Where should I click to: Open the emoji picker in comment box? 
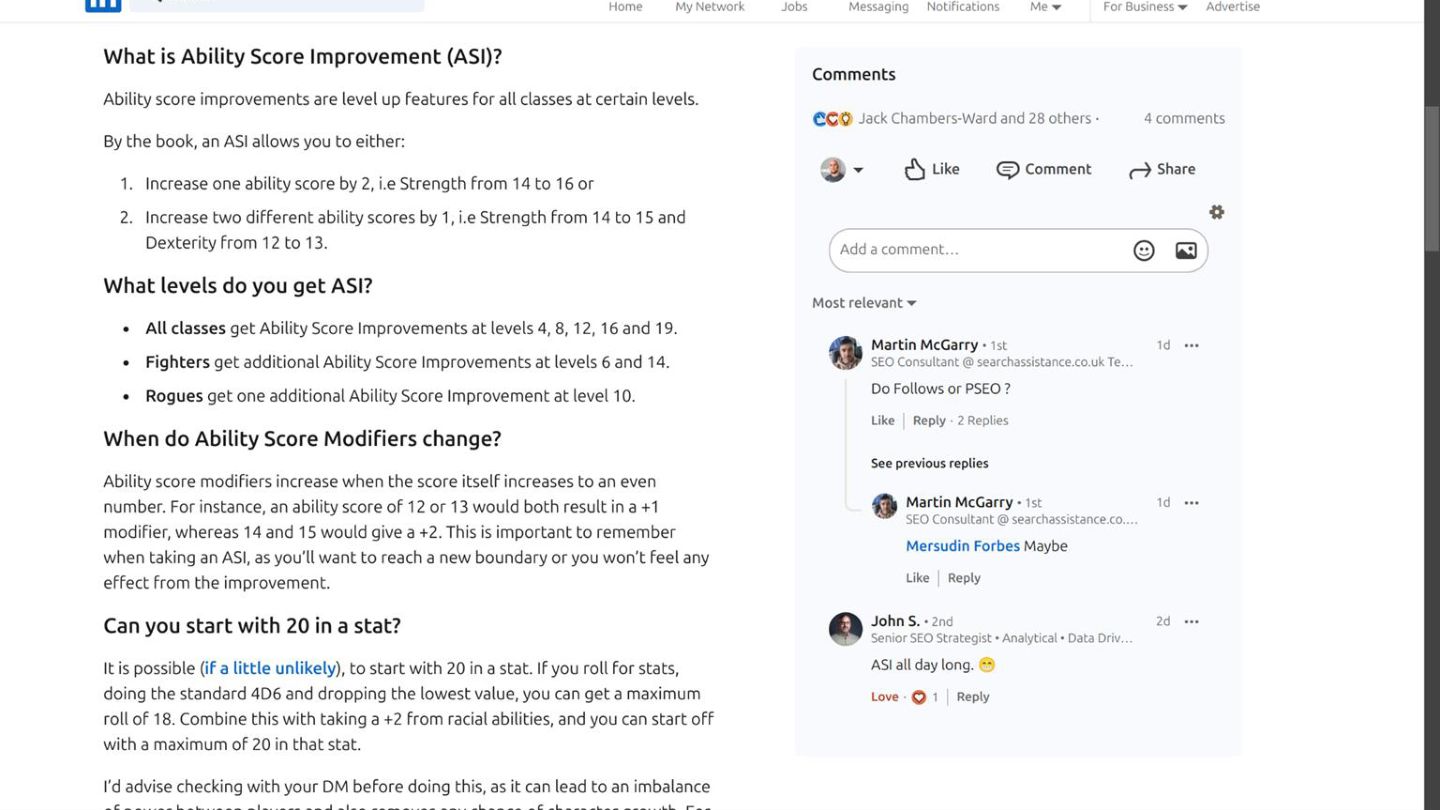pos(1144,251)
